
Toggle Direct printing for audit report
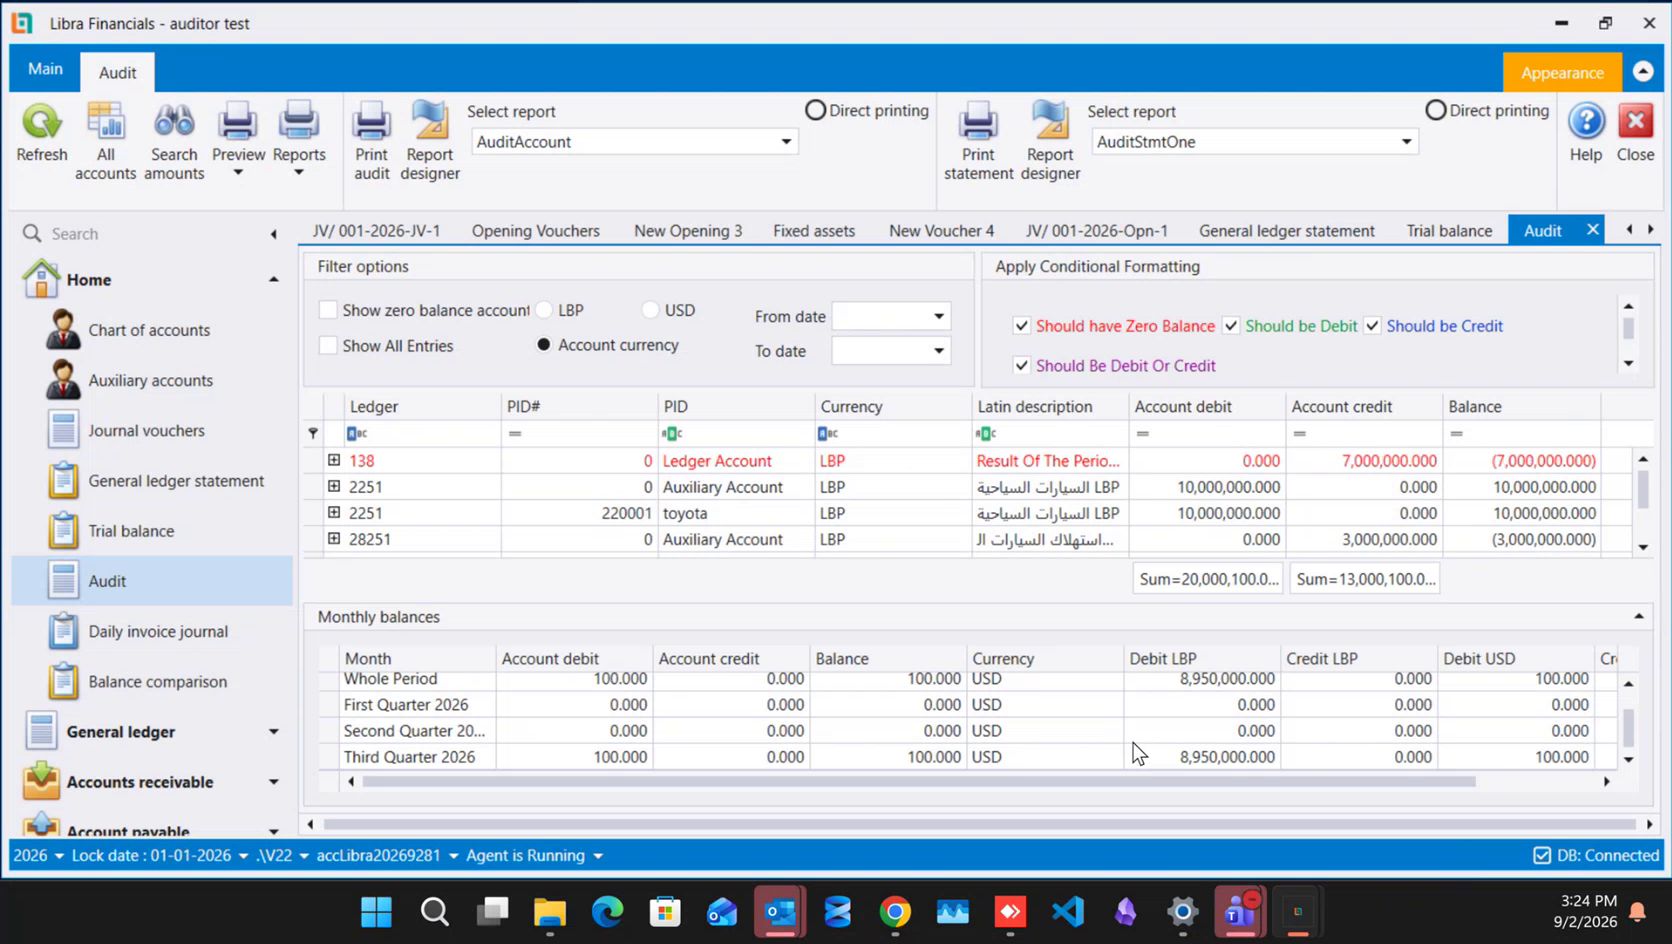pos(816,110)
